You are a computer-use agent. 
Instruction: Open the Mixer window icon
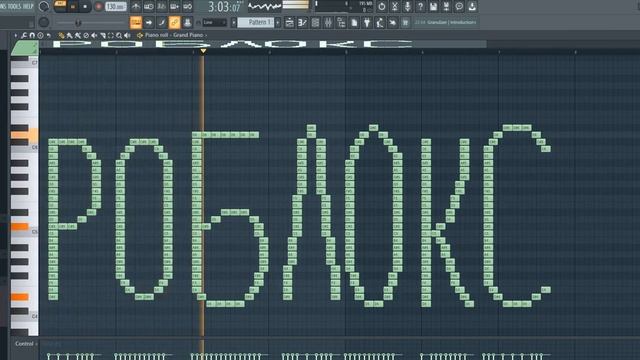[x=328, y=23]
